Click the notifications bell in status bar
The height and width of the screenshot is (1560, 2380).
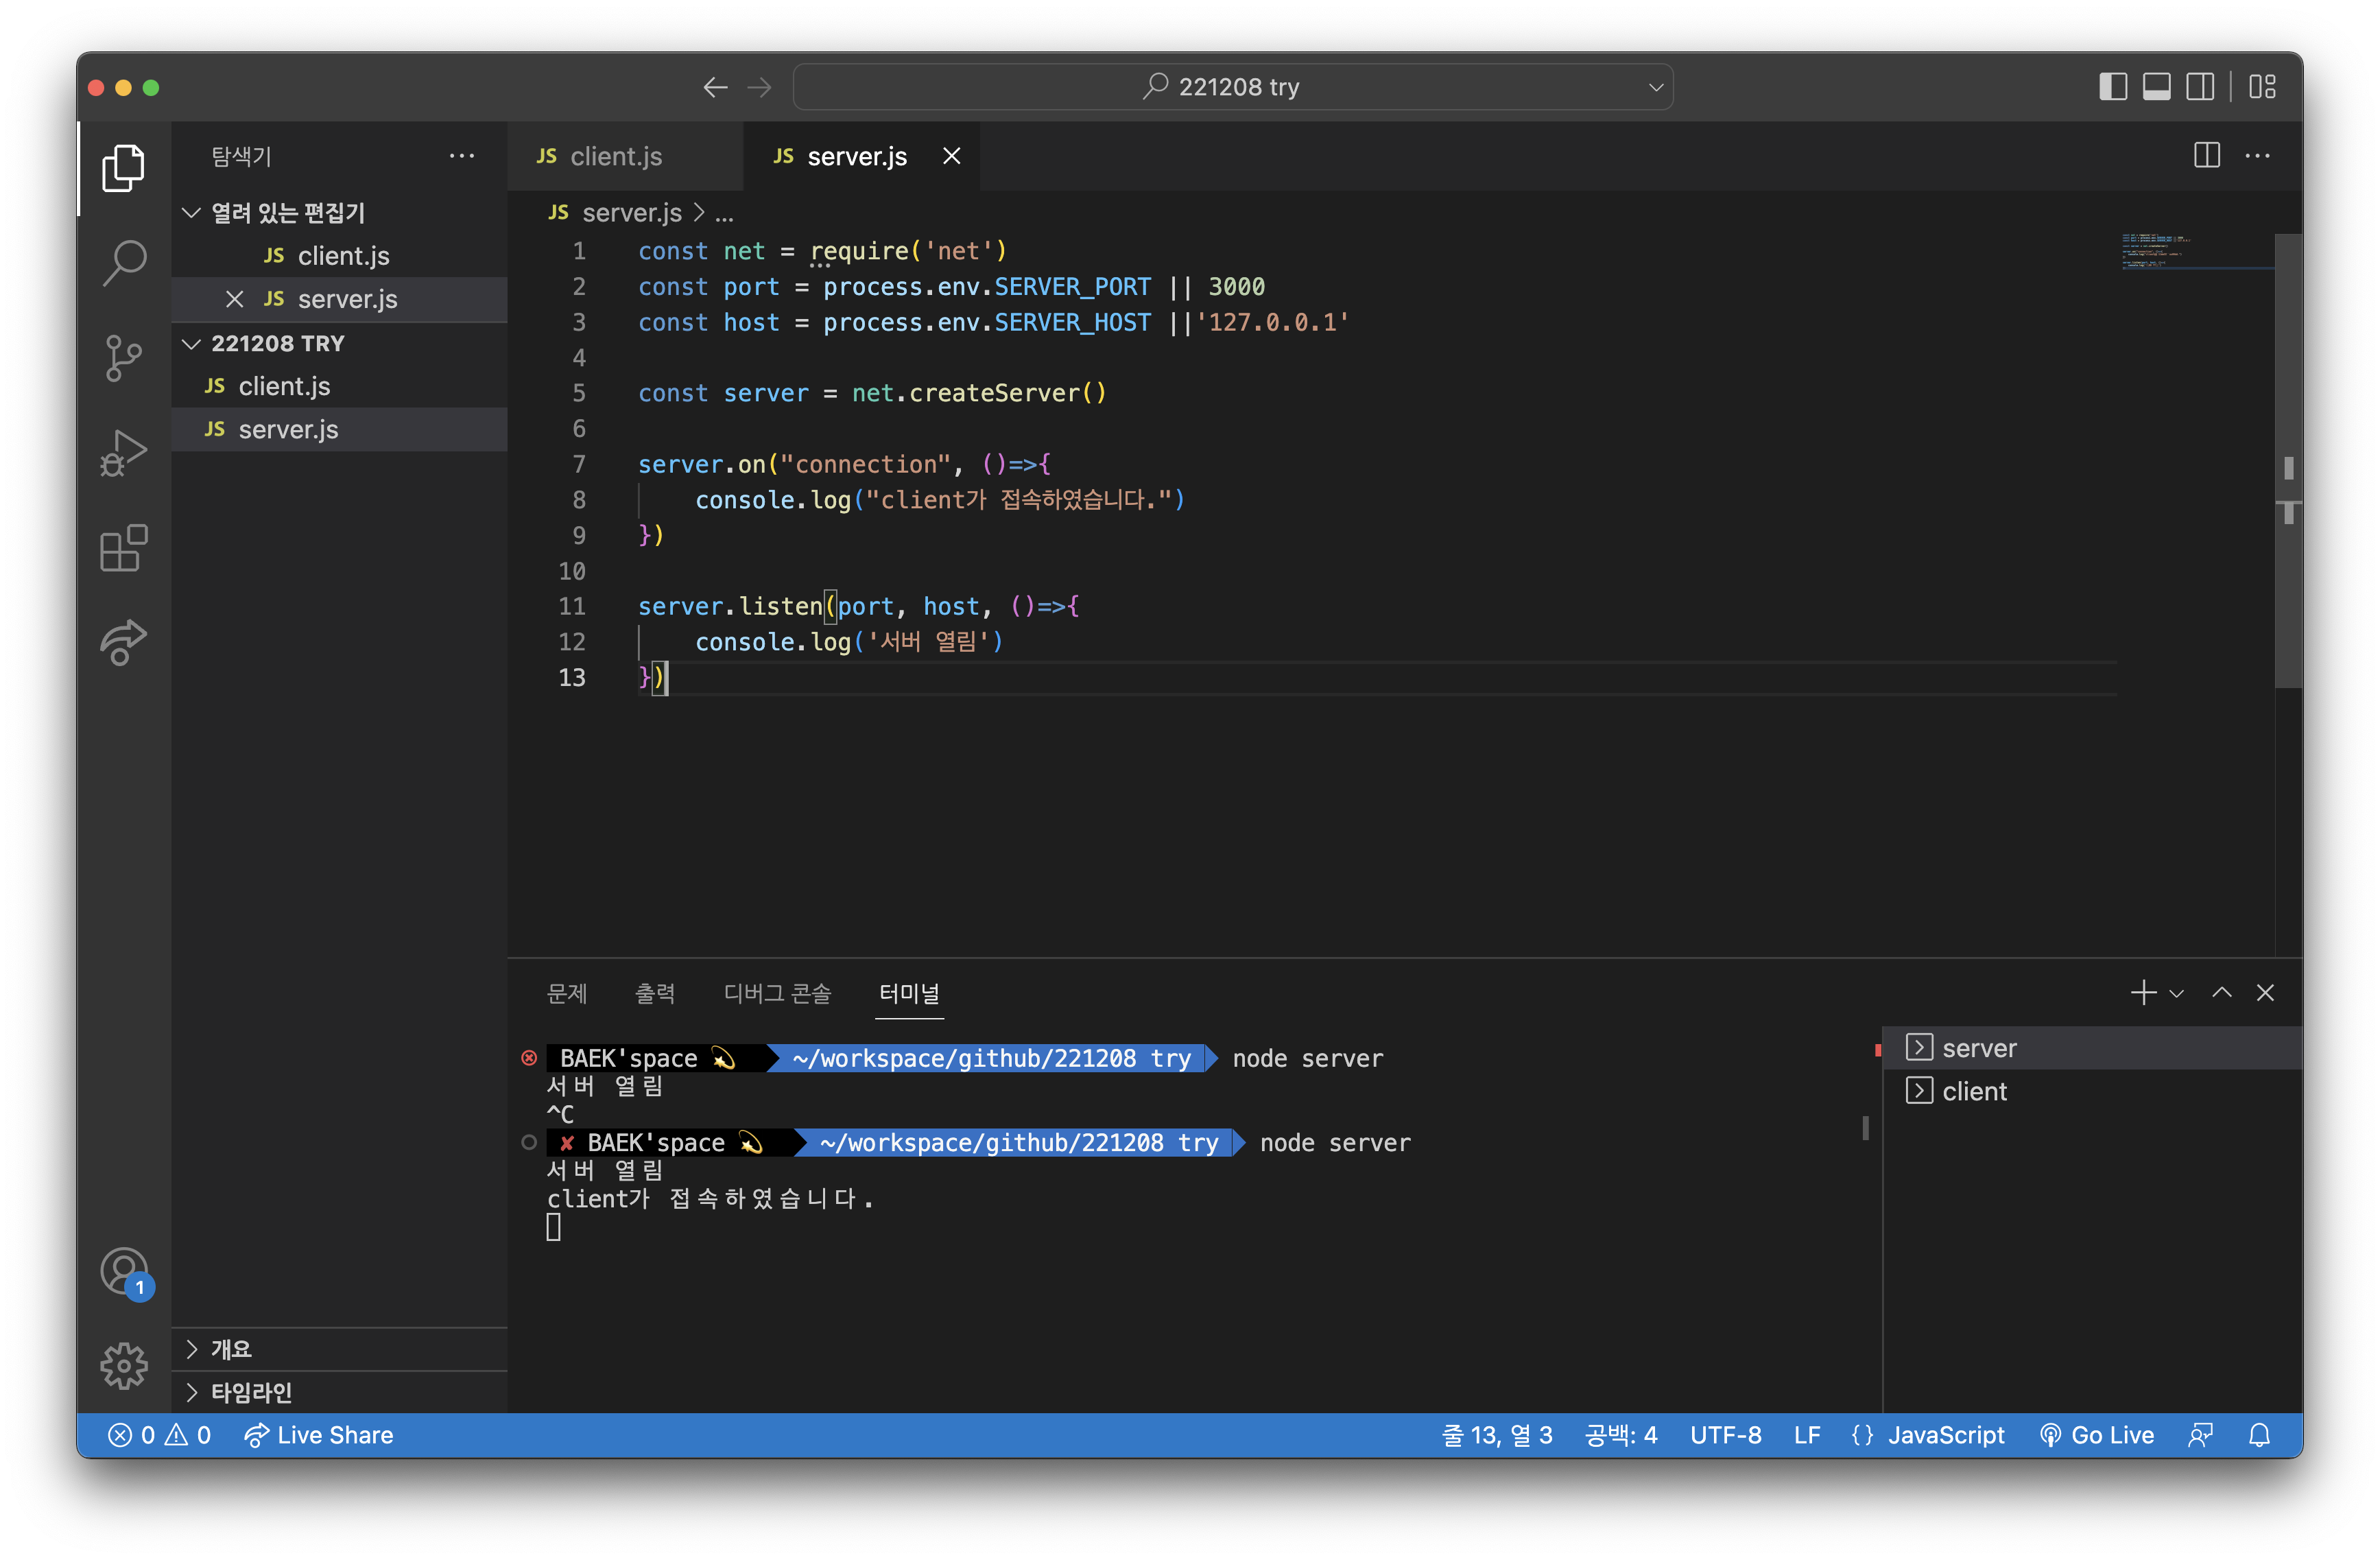tap(2259, 1435)
